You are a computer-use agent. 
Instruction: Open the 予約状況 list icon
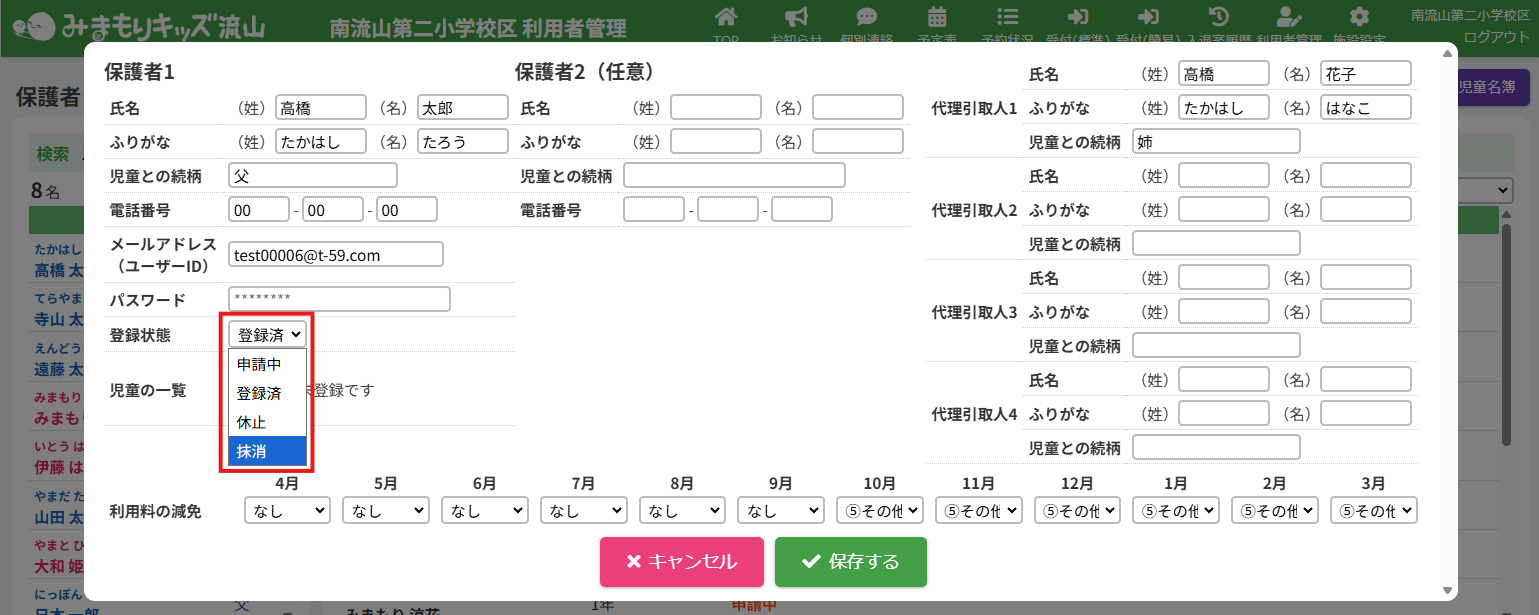point(1008,17)
